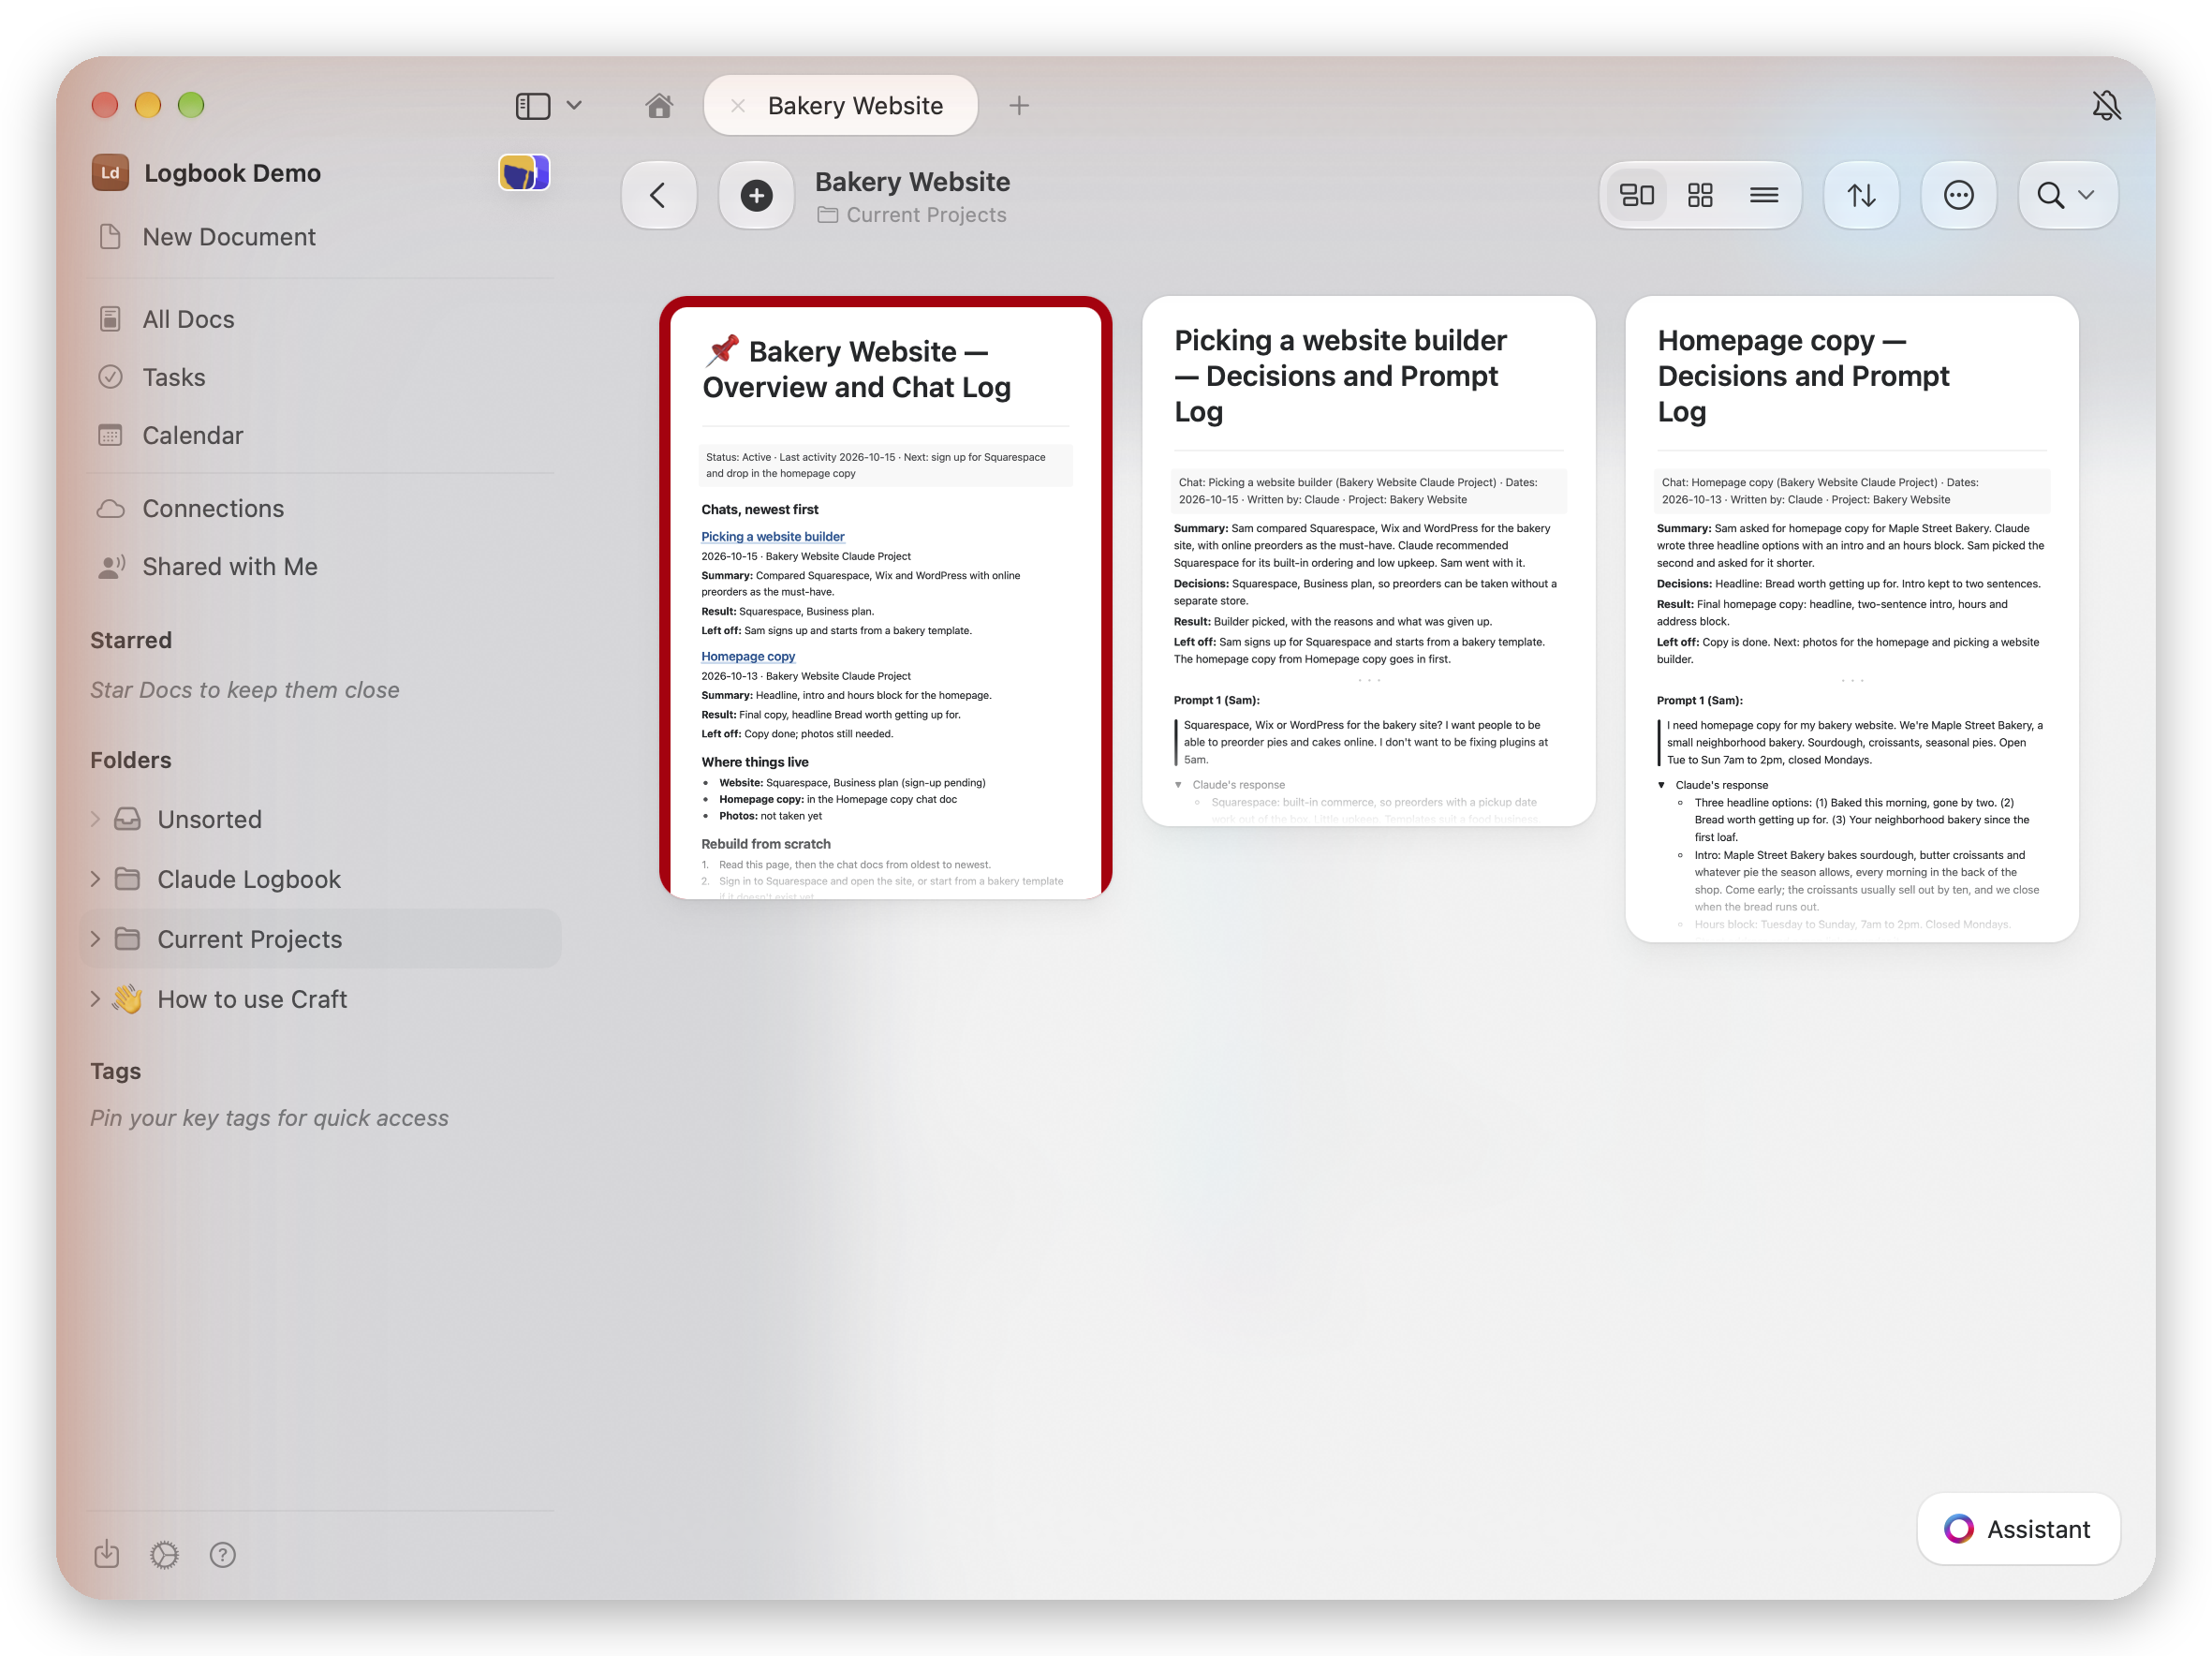Toggle the sidebar layout icon
This screenshot has width=2212, height=1656.
click(x=533, y=106)
